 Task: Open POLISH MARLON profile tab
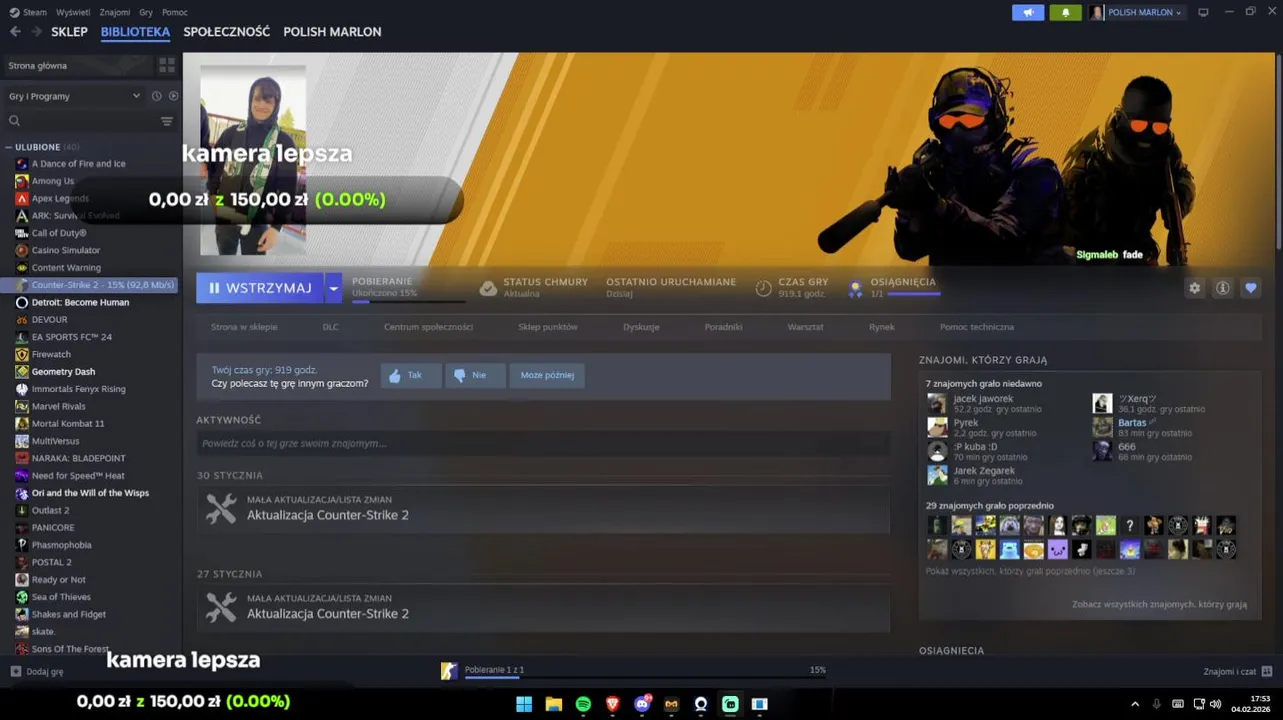[x=332, y=32]
